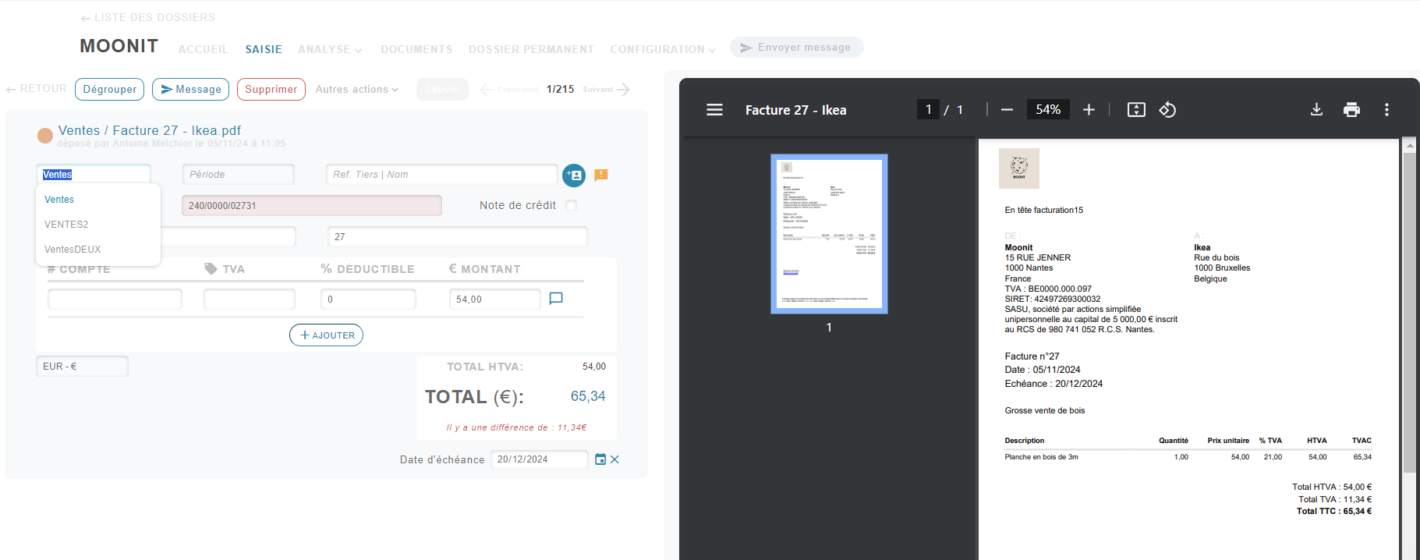Toggle the Note de crédit checkbox
The height and width of the screenshot is (560, 1420).
(x=571, y=206)
